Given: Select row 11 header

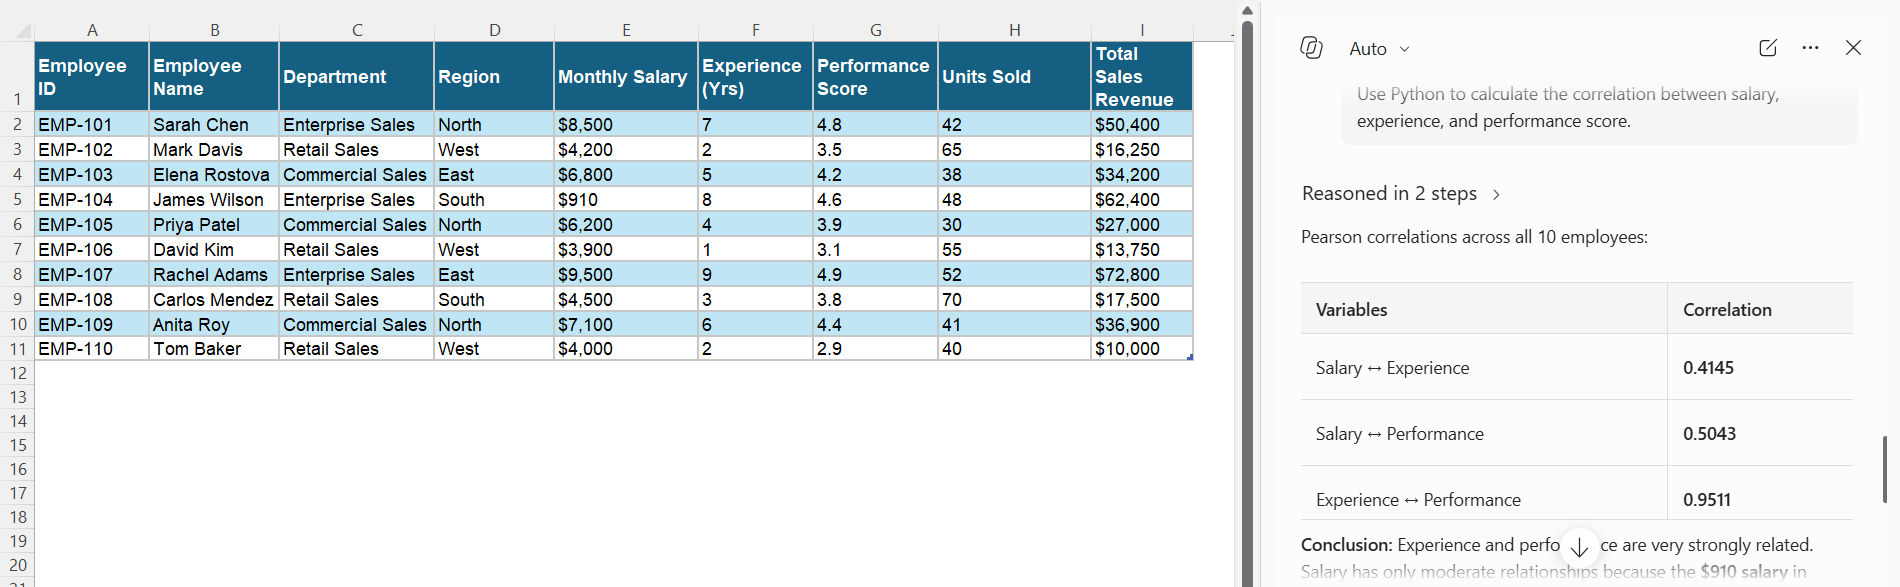Looking at the screenshot, I should click(17, 349).
